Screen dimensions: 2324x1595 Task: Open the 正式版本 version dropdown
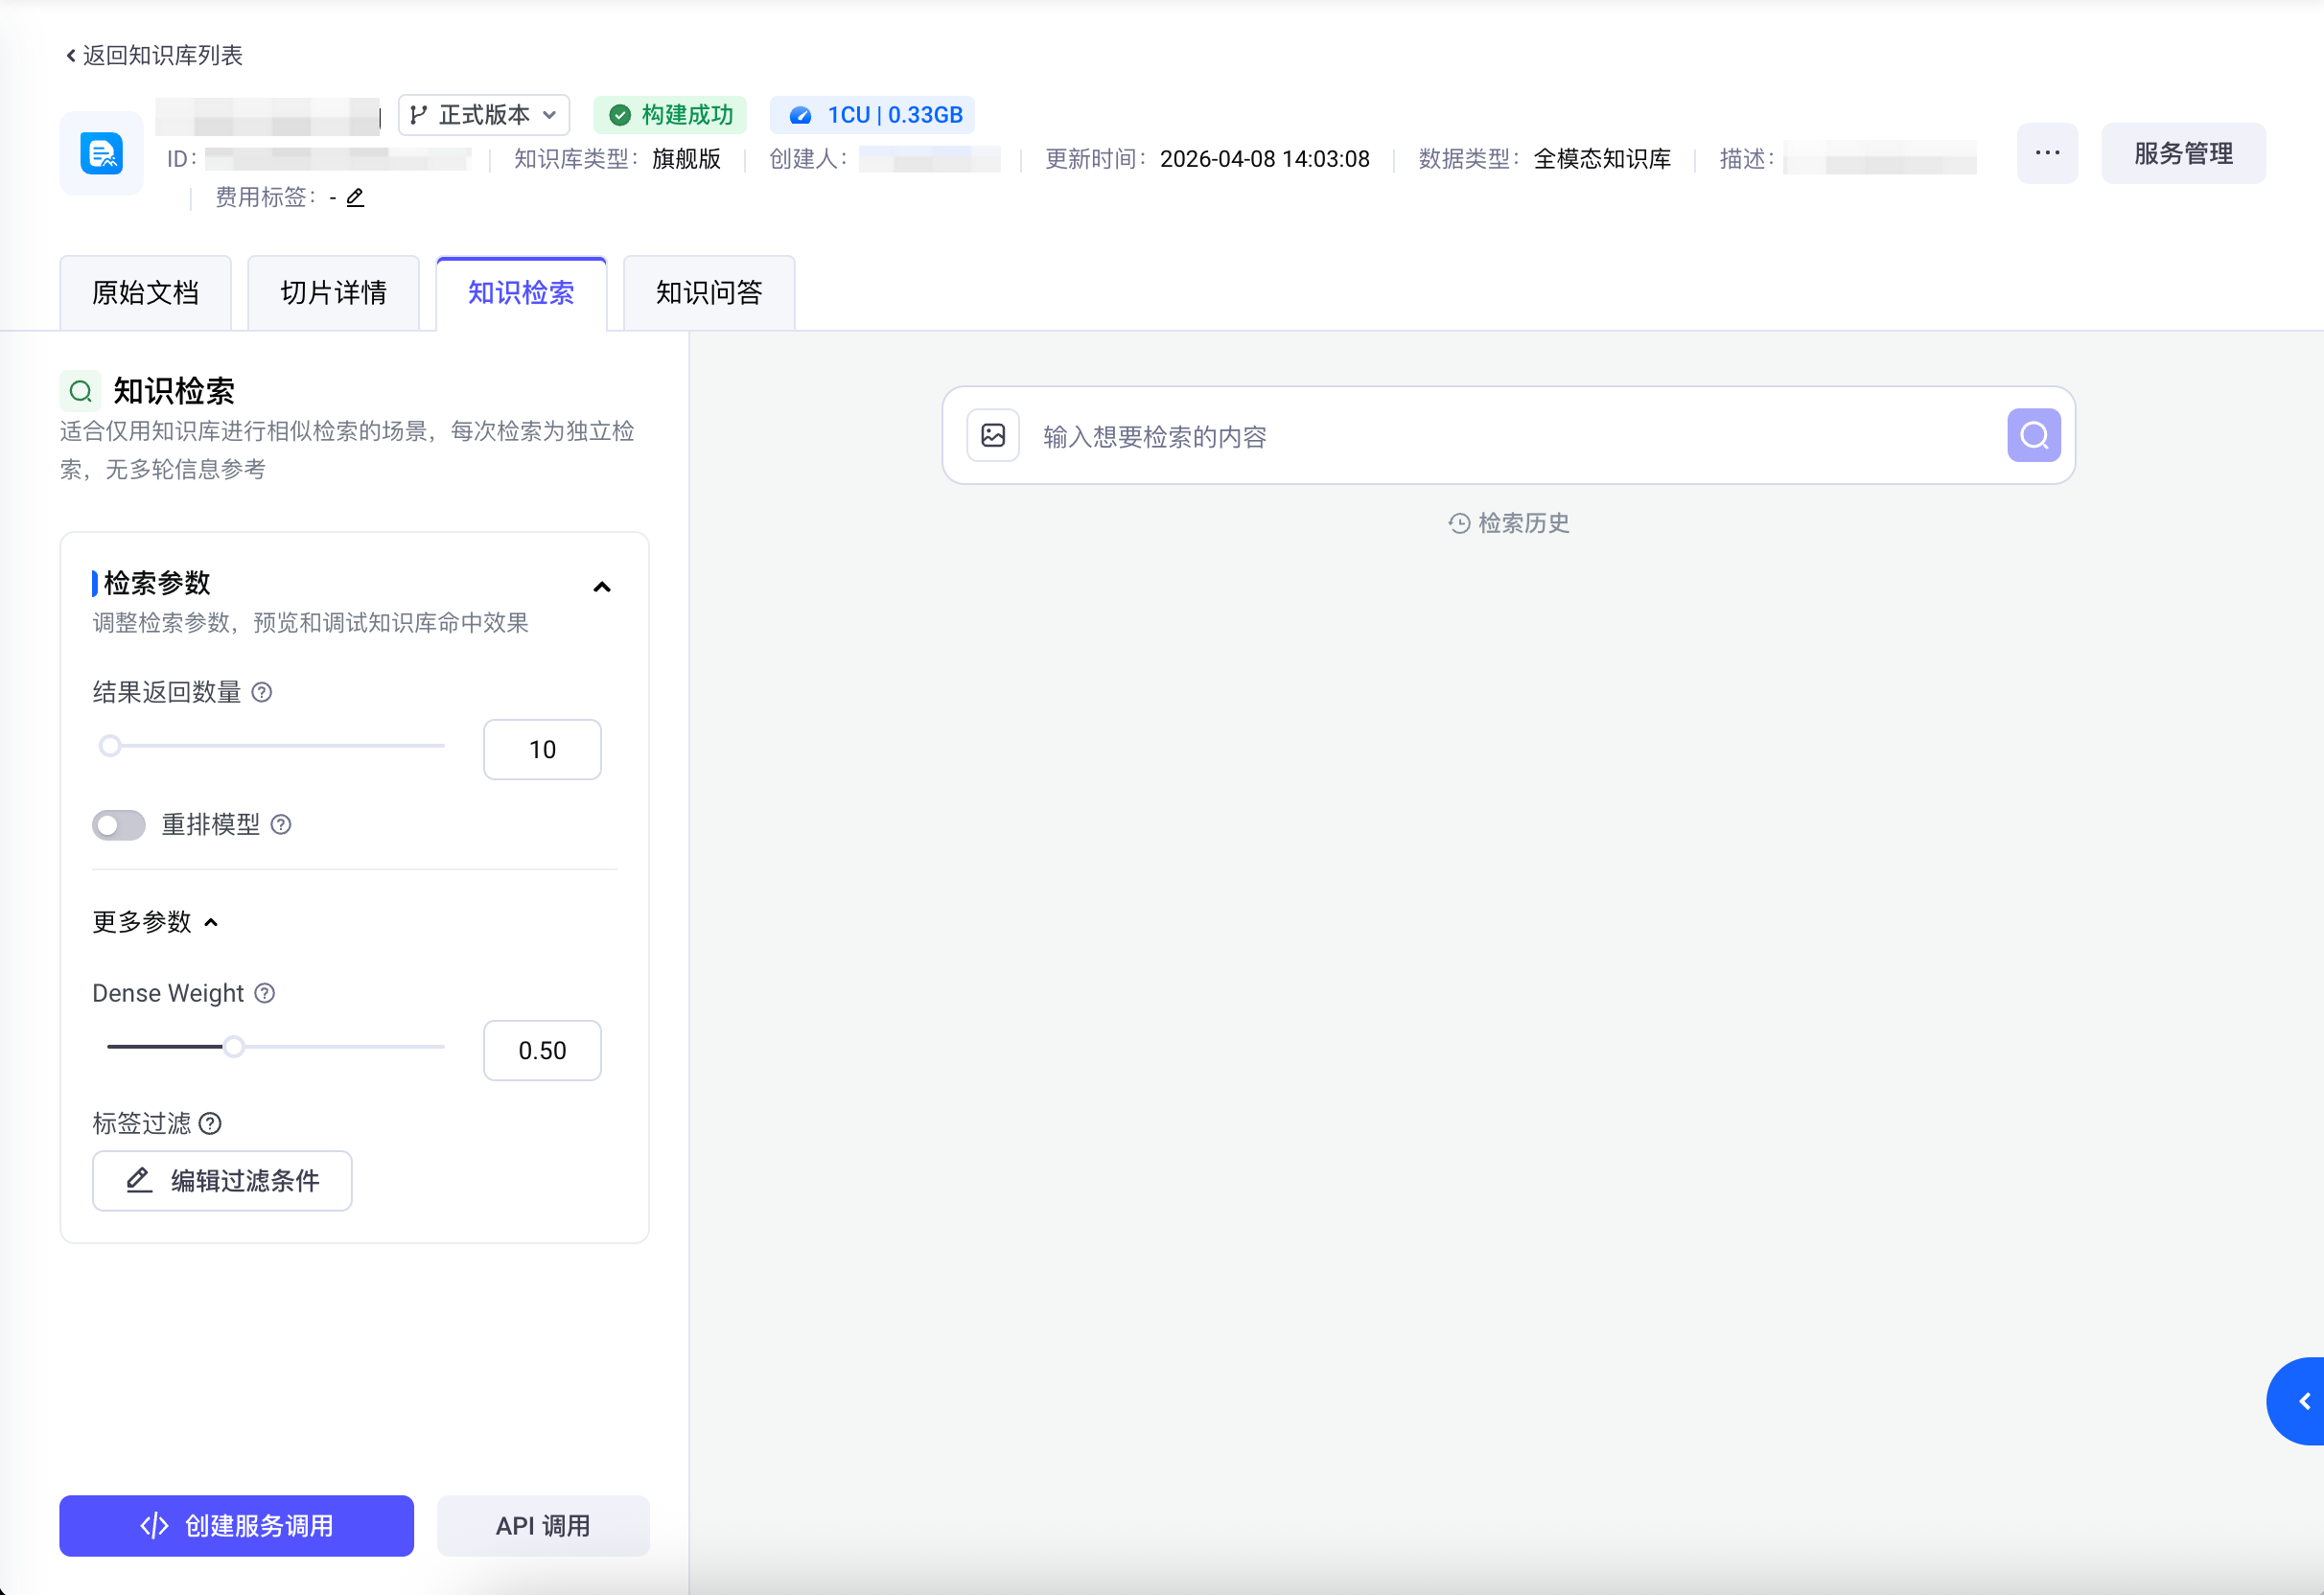(484, 115)
